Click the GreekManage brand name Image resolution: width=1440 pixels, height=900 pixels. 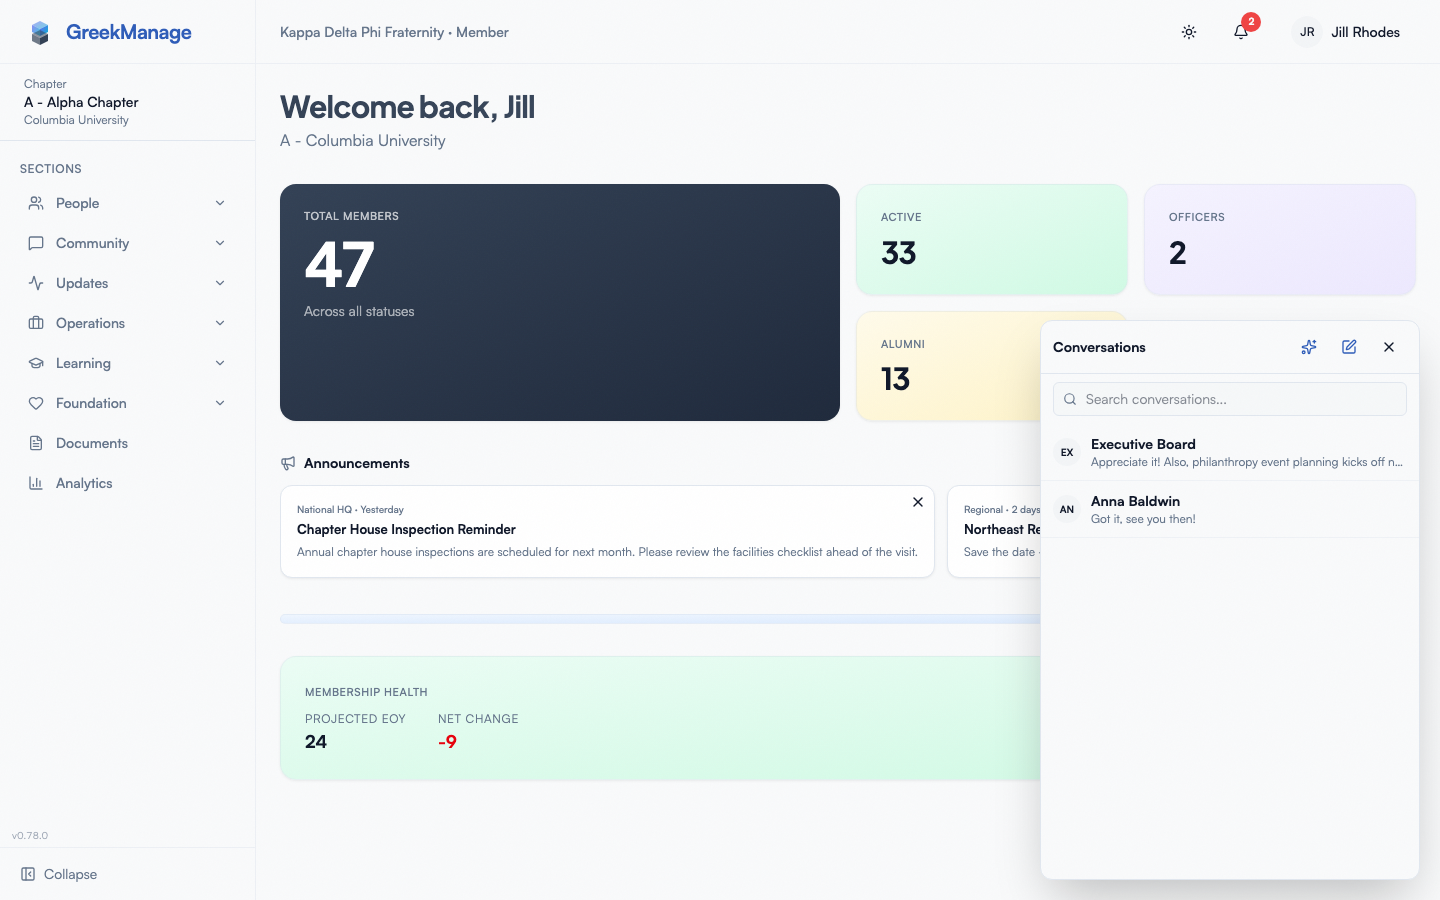click(128, 32)
